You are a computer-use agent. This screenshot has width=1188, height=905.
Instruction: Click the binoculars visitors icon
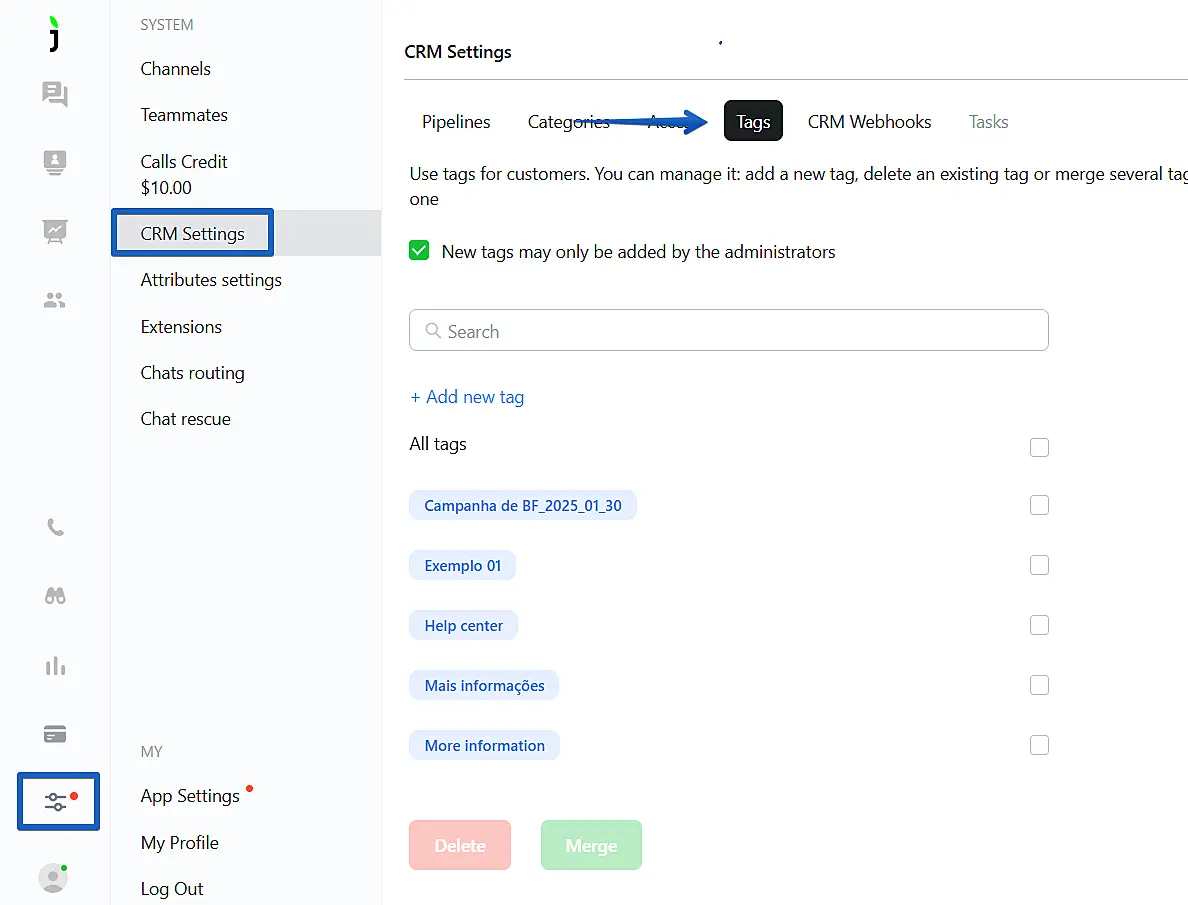tap(55, 596)
